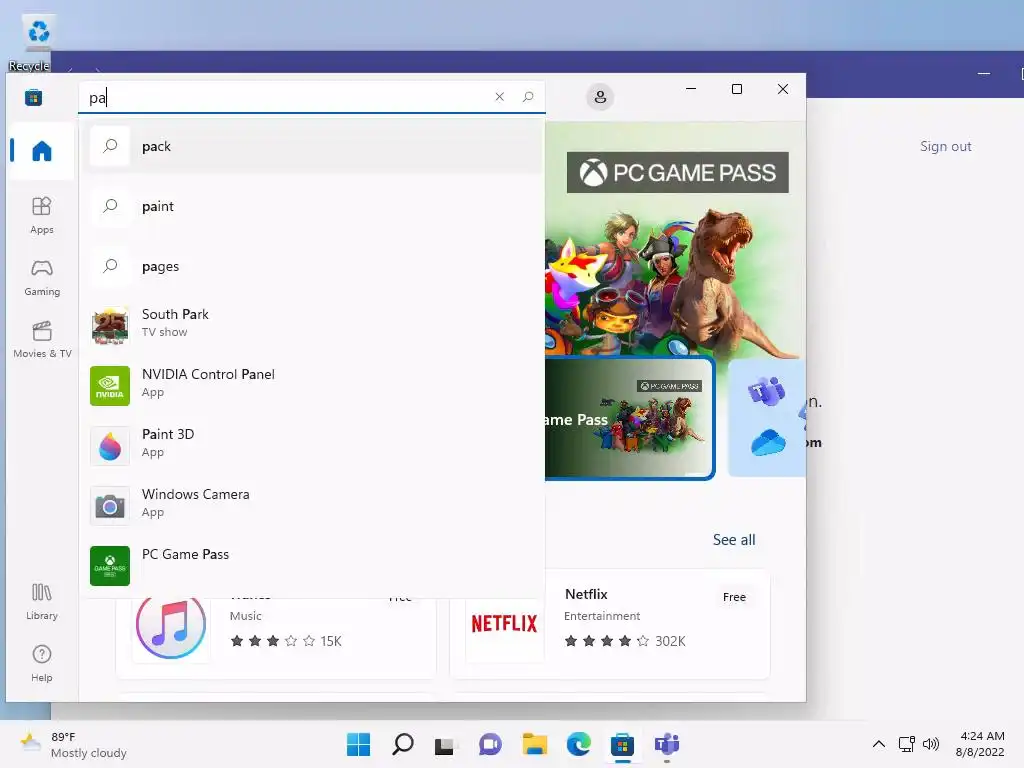Click the Free button on Netflix
The image size is (1024, 768).
point(734,597)
